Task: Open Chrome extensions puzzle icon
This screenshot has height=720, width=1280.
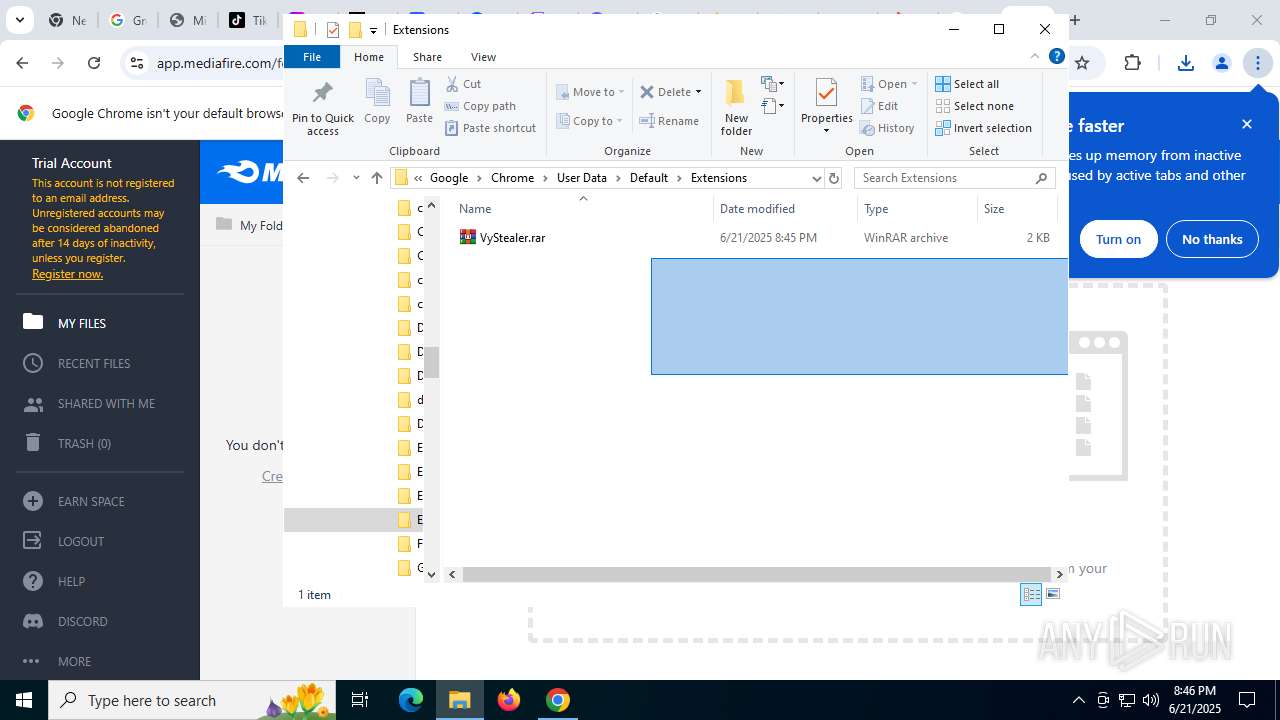Action: pyautogui.click(x=1132, y=63)
